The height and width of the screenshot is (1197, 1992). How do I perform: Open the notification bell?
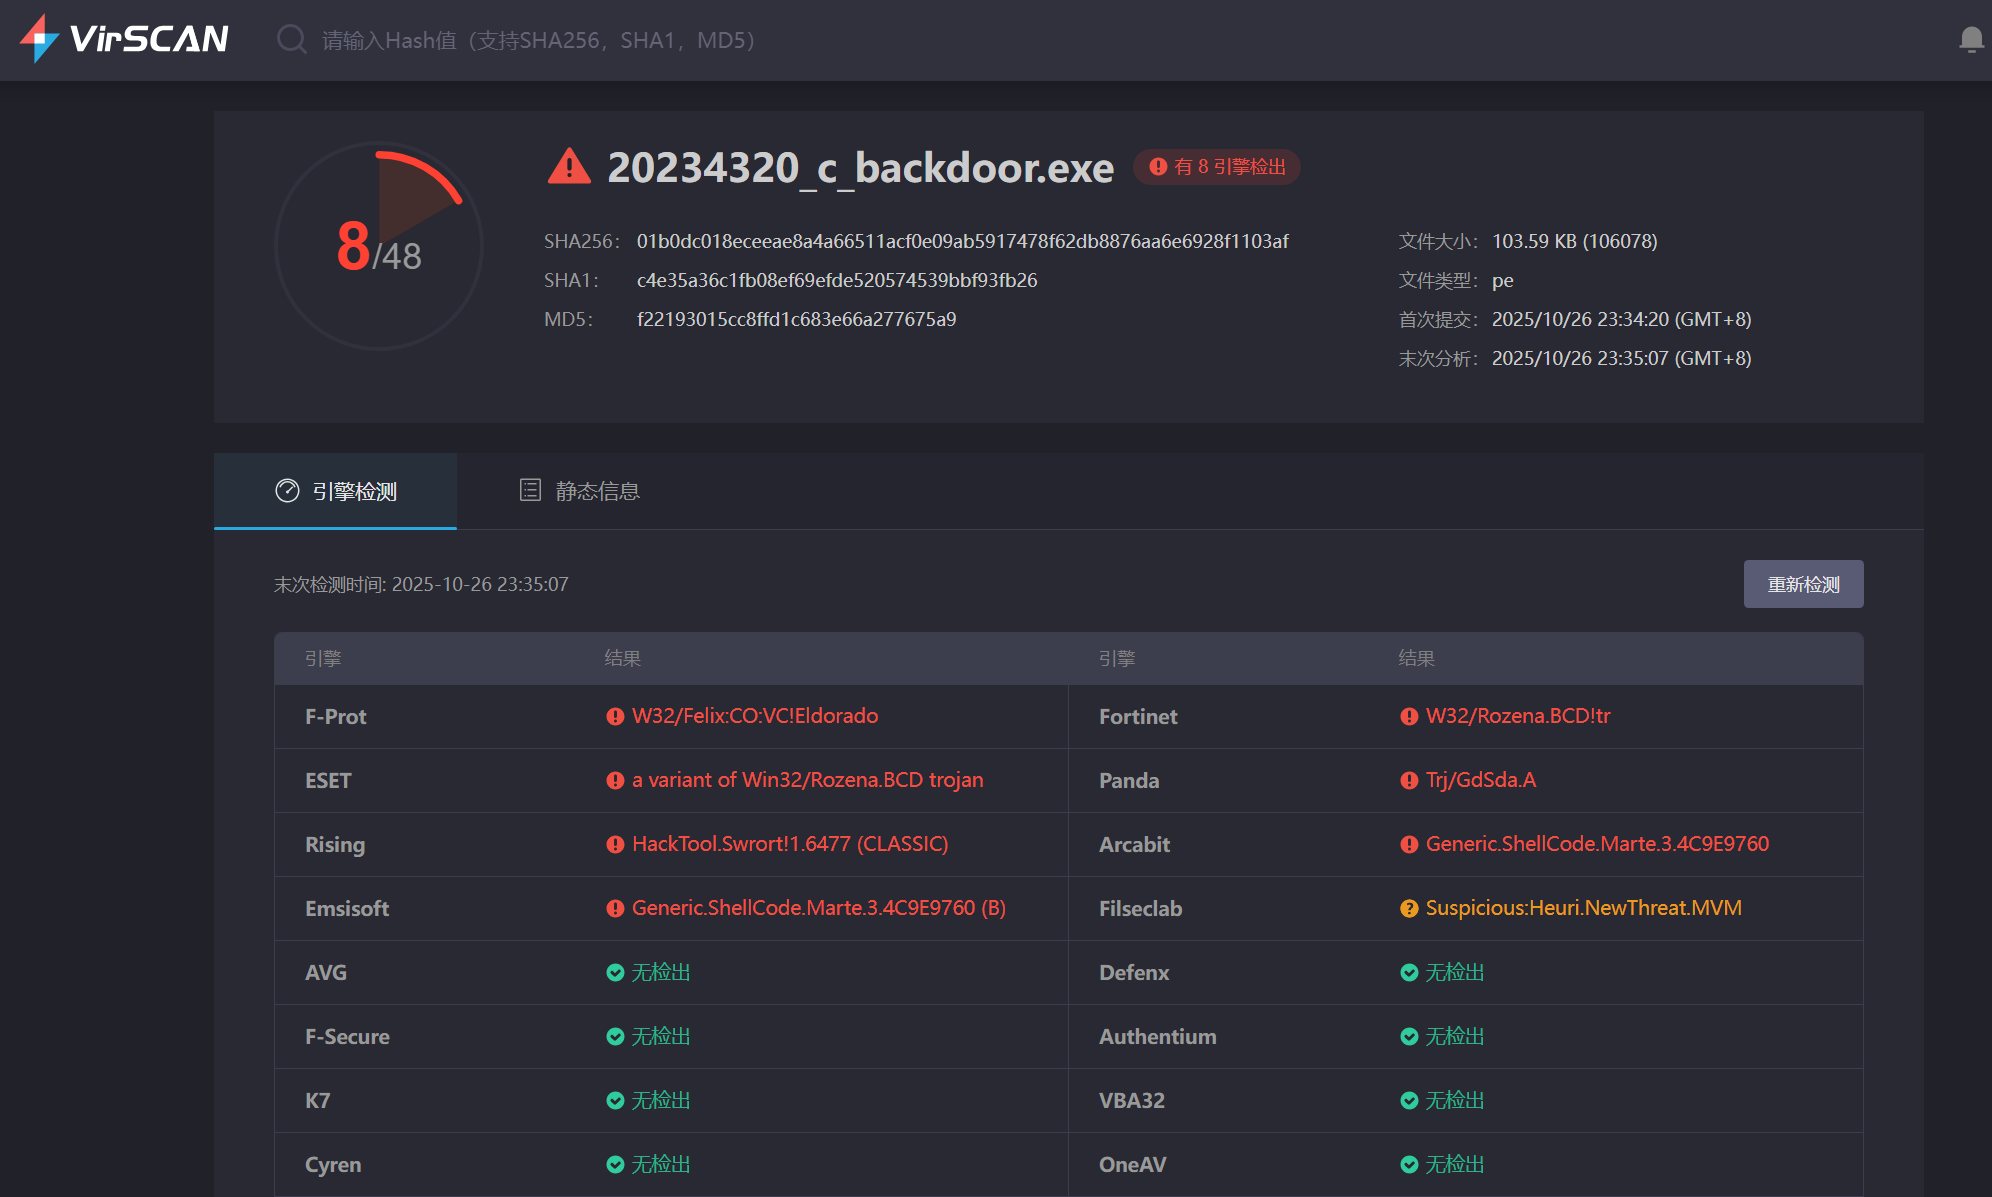[1970, 40]
